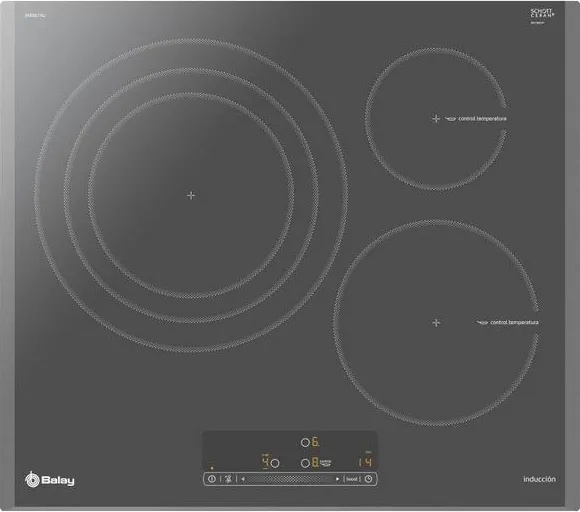Image resolution: width=580 pixels, height=512 pixels.
Task: Tap the main power on/off icon
Action: pos(212,479)
